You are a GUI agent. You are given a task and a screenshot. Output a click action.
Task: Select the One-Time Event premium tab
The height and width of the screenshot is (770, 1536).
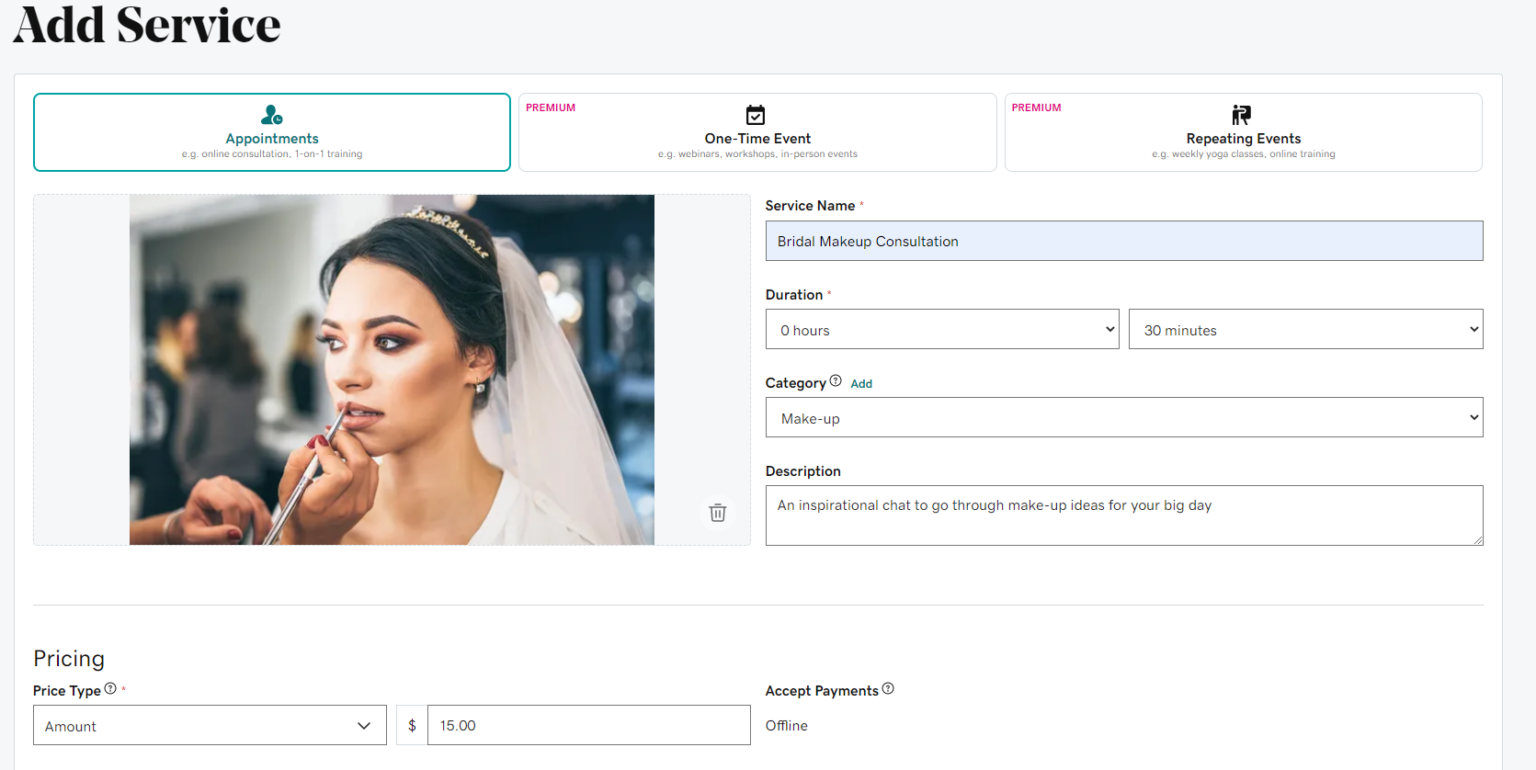(757, 133)
